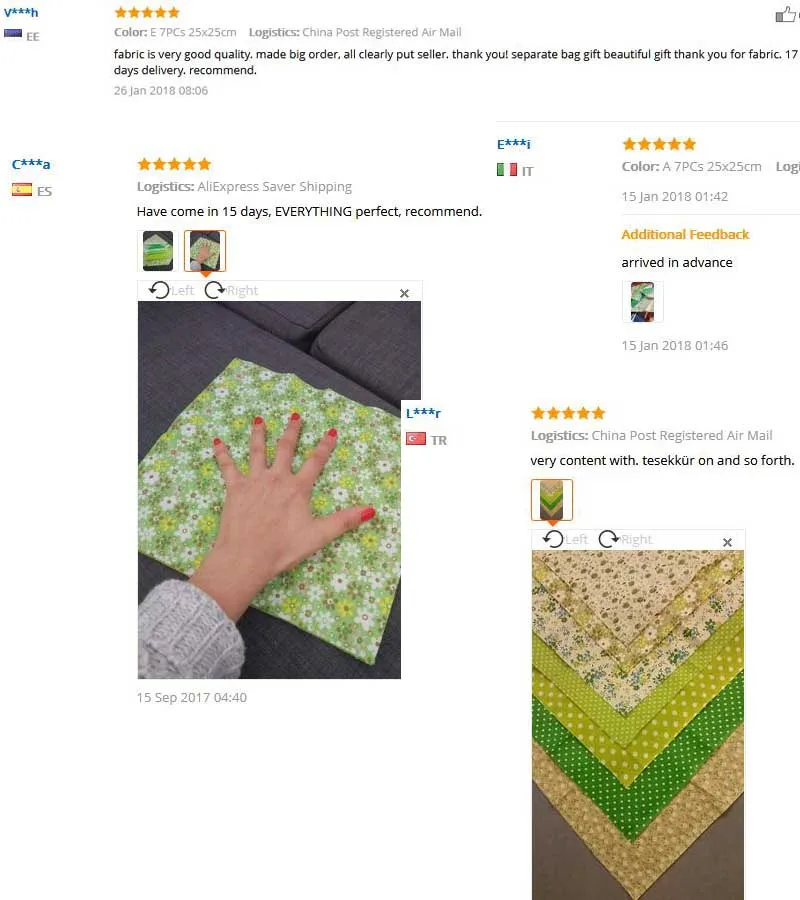Open reviewer E***i's profile
The width and height of the screenshot is (800, 900).
click(x=514, y=144)
